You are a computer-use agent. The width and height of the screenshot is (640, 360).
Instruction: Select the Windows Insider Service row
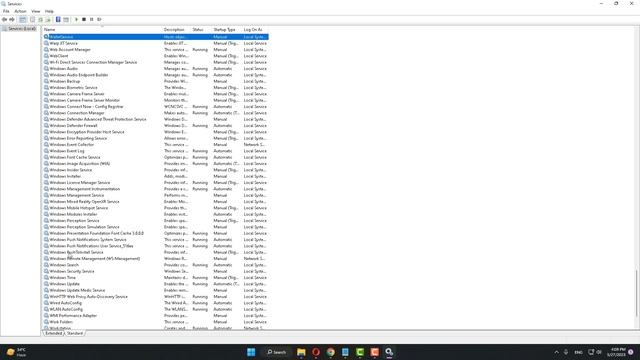click(x=156, y=170)
